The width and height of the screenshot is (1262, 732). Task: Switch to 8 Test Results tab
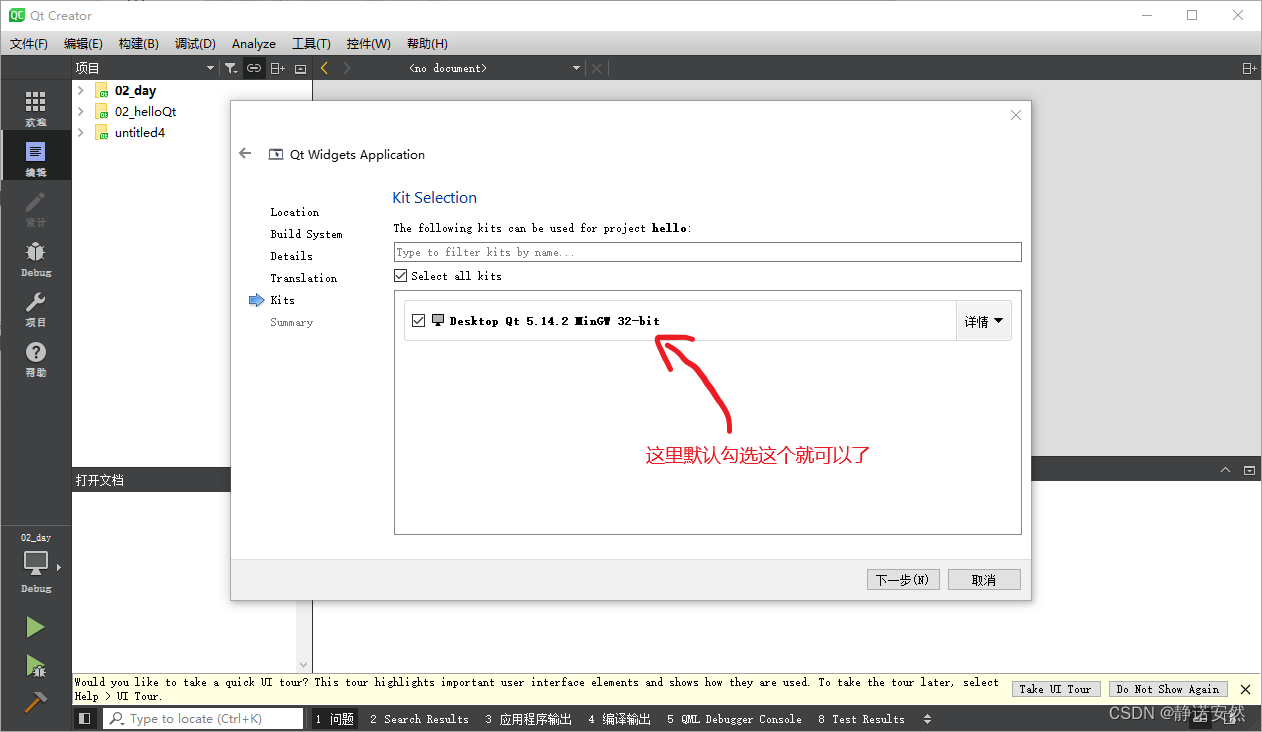click(x=861, y=719)
